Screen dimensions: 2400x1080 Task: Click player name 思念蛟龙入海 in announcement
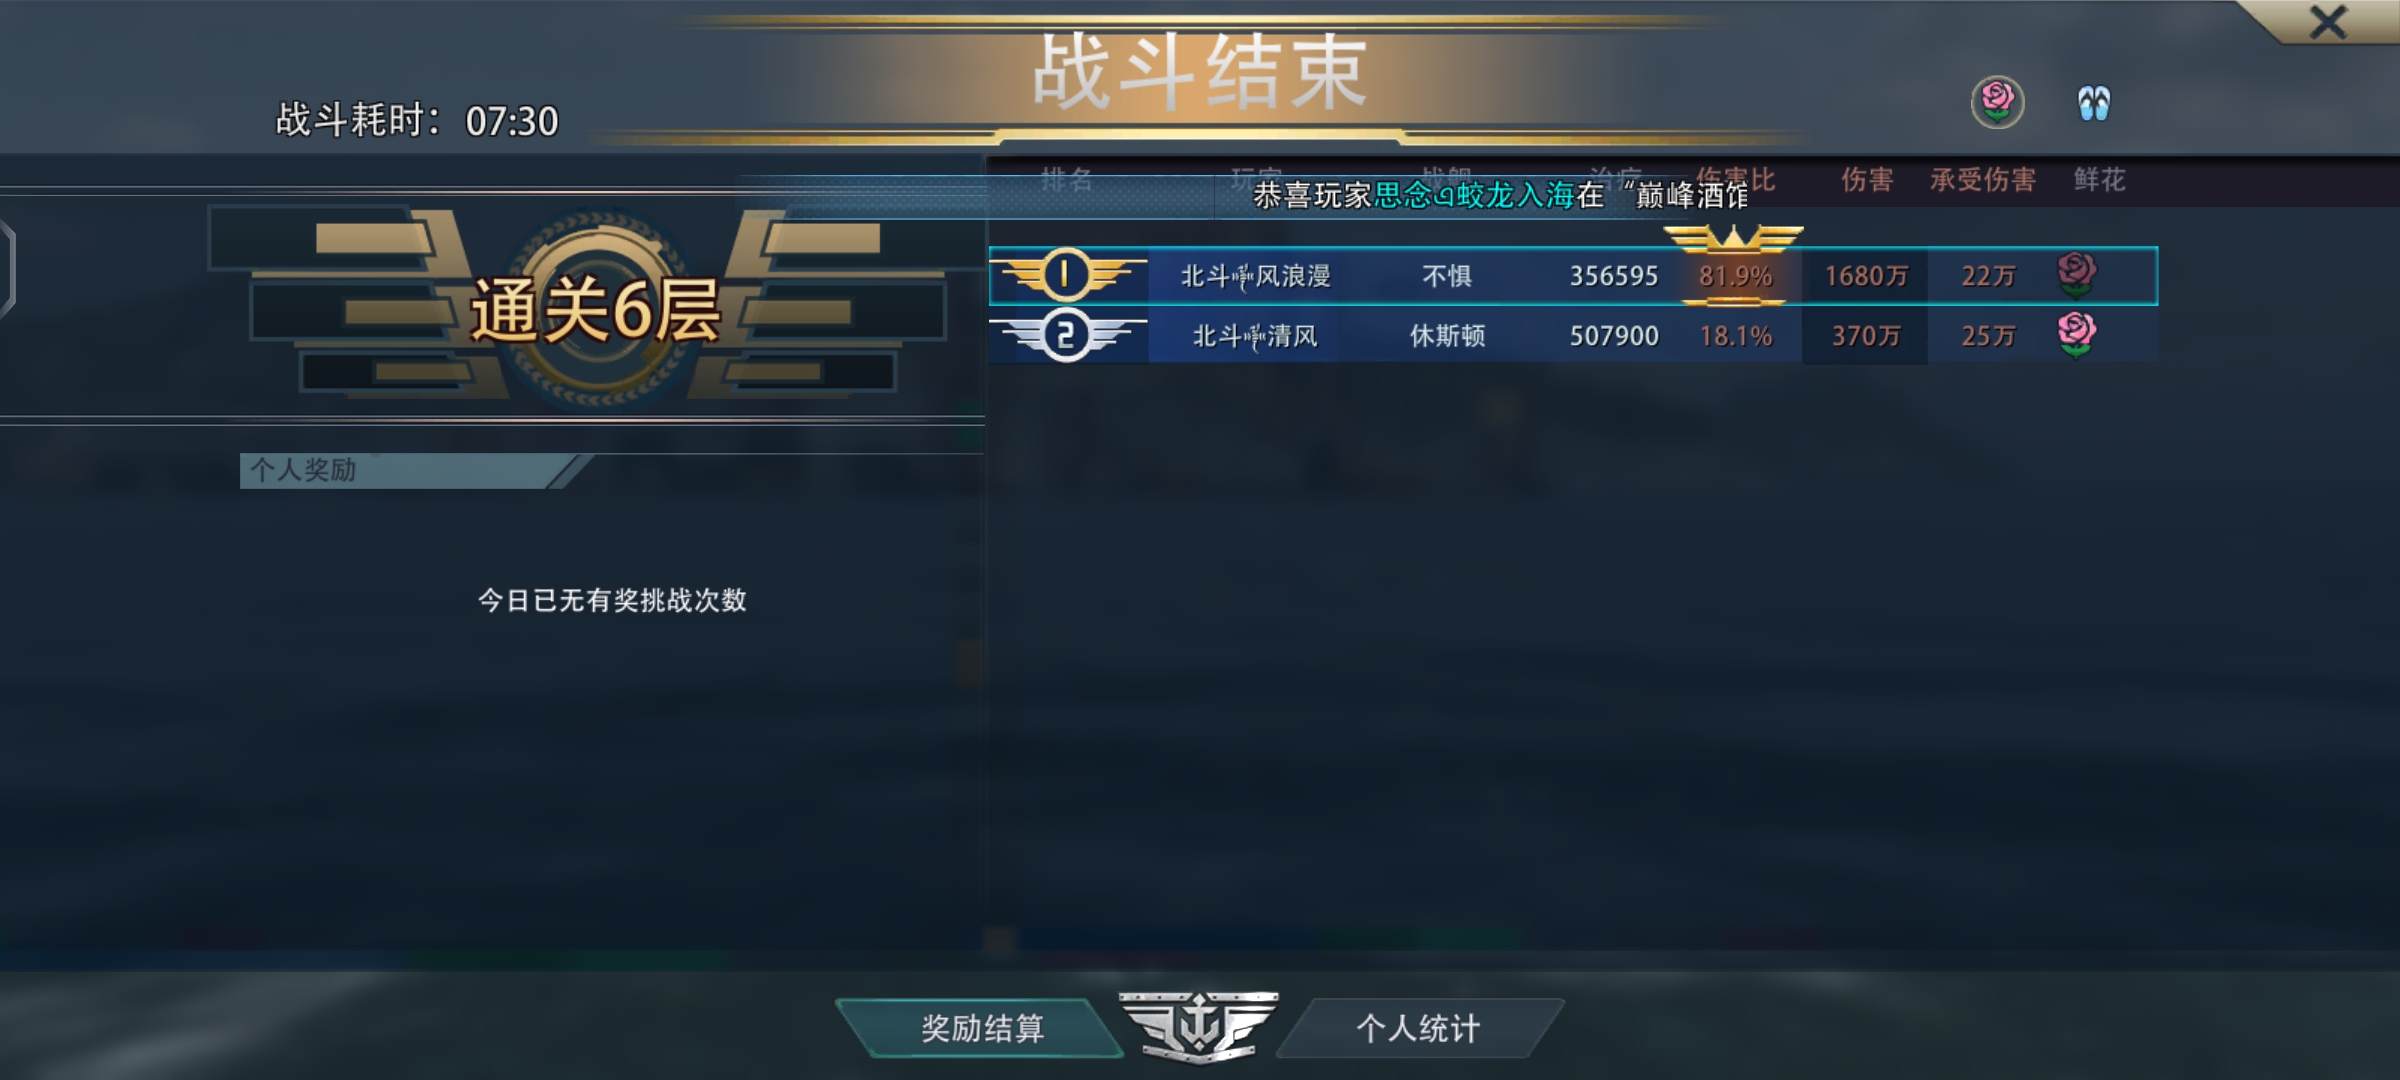point(1474,195)
